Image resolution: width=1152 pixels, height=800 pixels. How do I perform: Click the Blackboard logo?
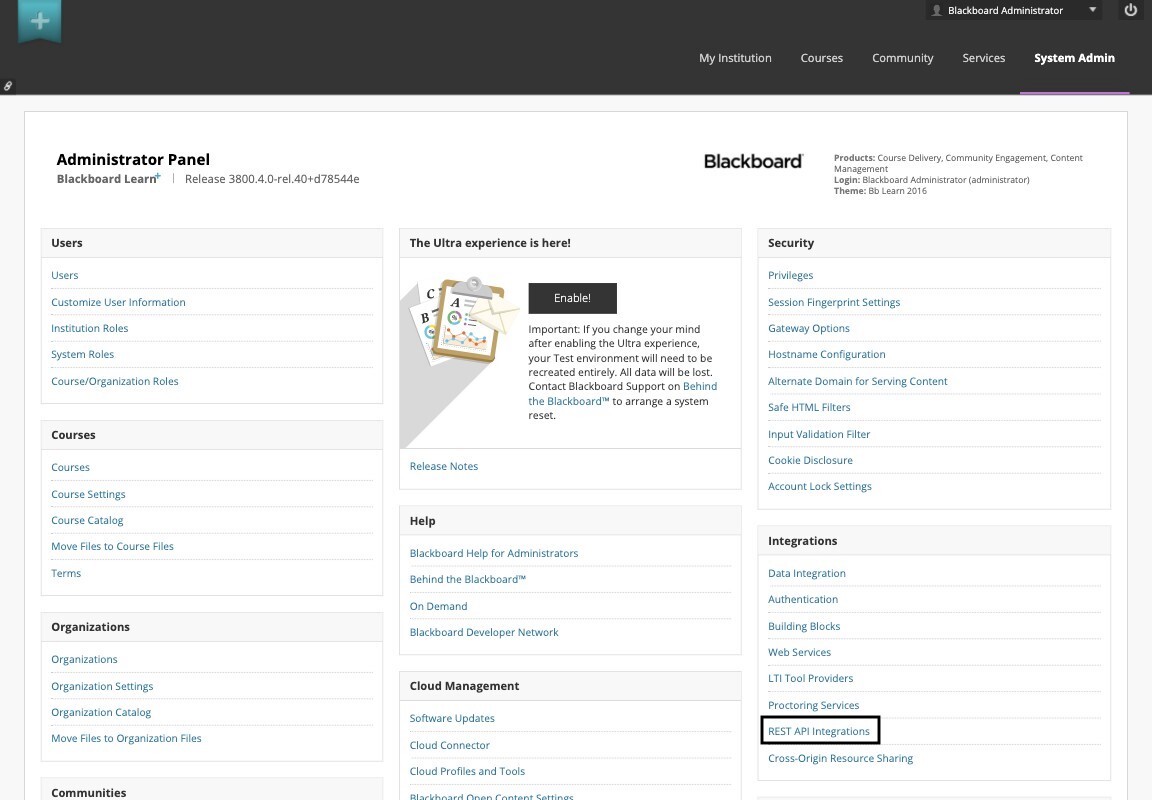point(753,162)
